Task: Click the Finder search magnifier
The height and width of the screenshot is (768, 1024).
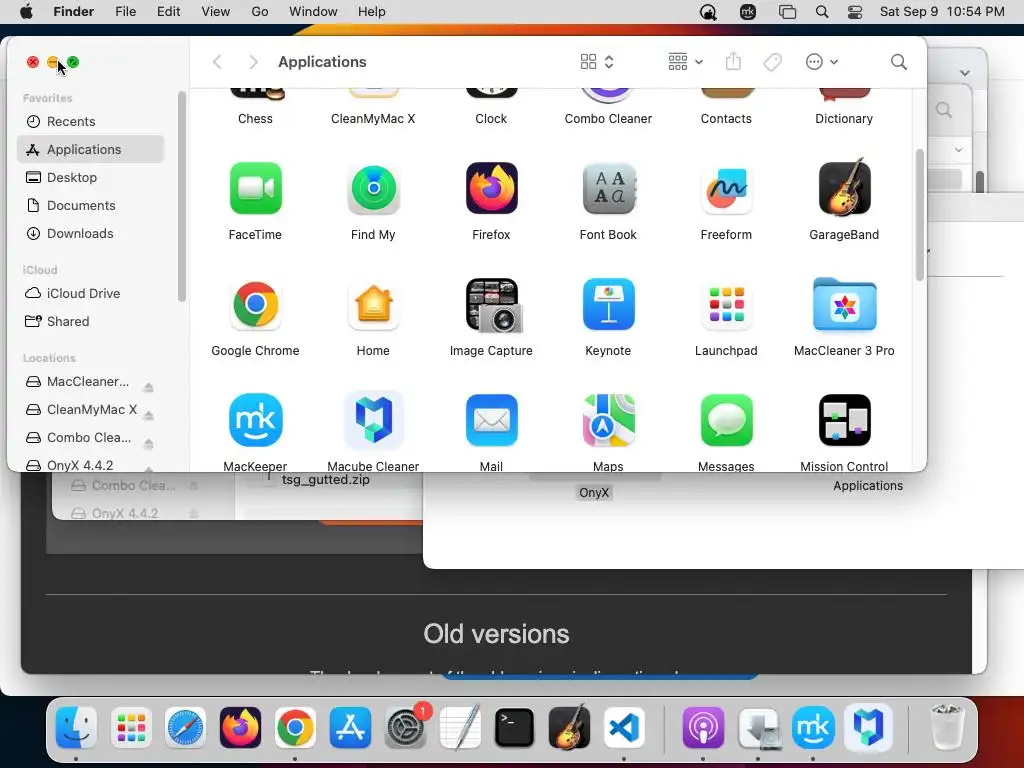Action: (x=899, y=62)
